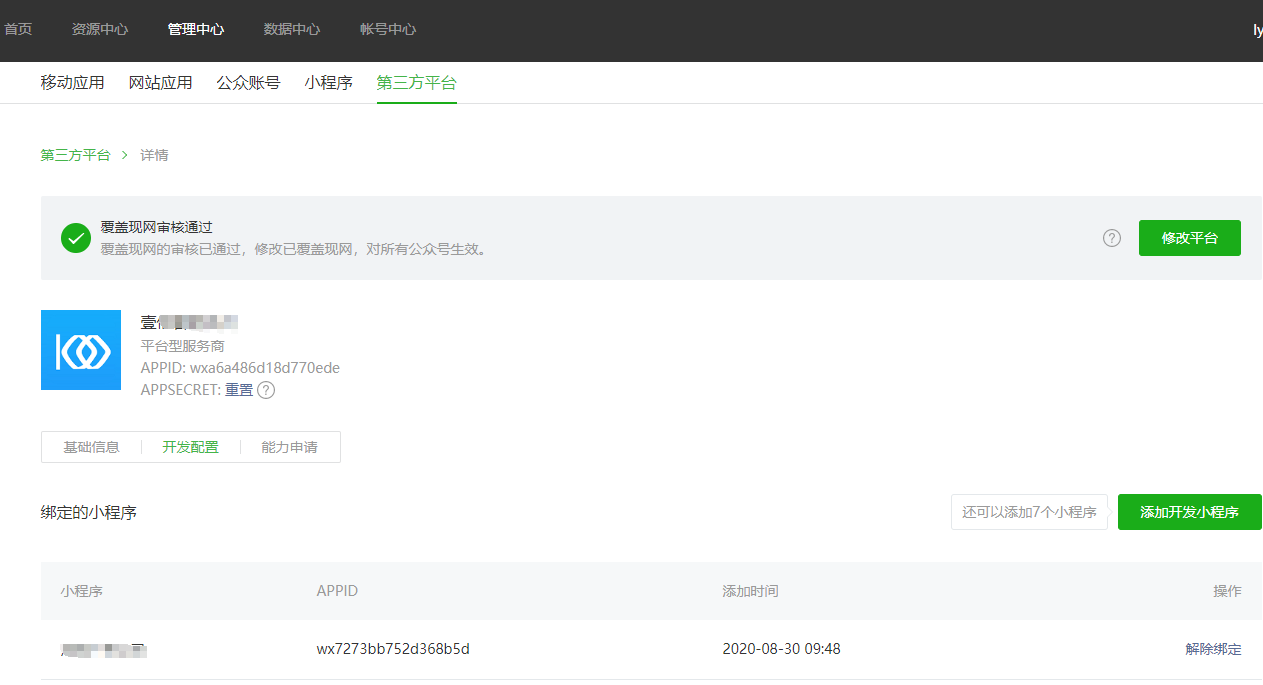Image resolution: width=1263 pixels, height=685 pixels.
Task: Click 重置 to reset the APPSECRET
Action: [x=239, y=390]
